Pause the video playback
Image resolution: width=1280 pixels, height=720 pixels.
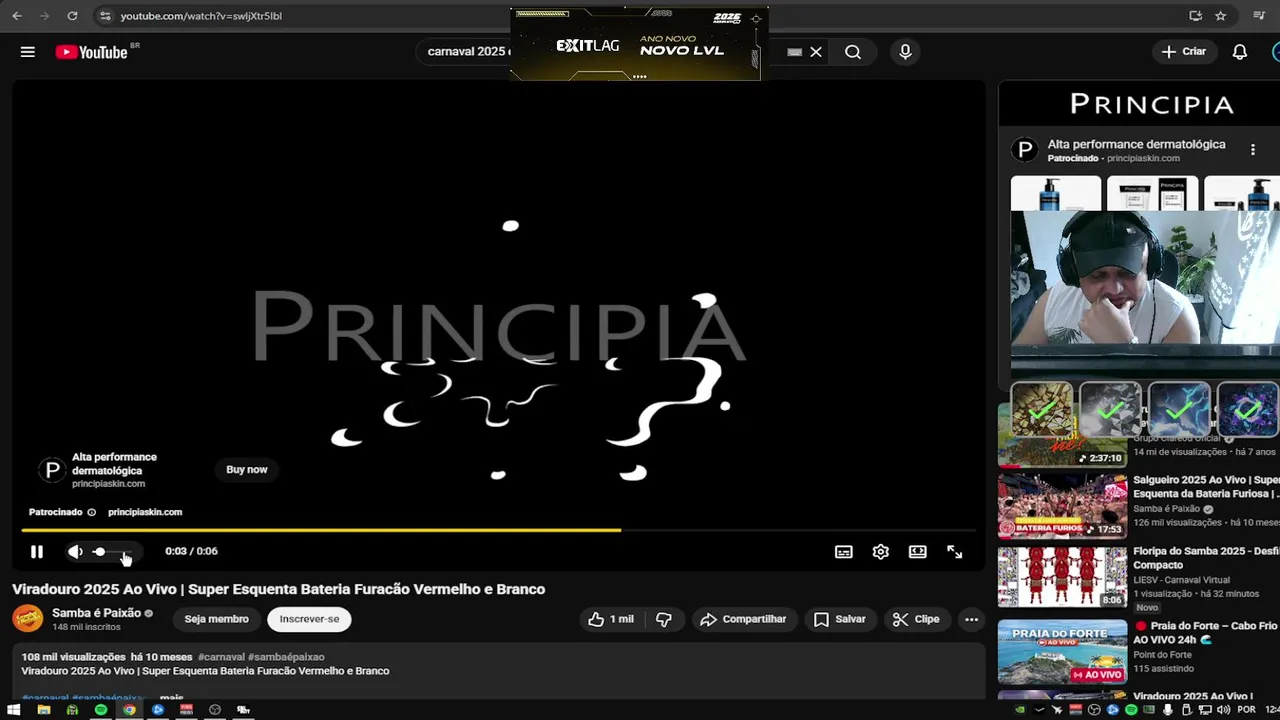coord(37,551)
